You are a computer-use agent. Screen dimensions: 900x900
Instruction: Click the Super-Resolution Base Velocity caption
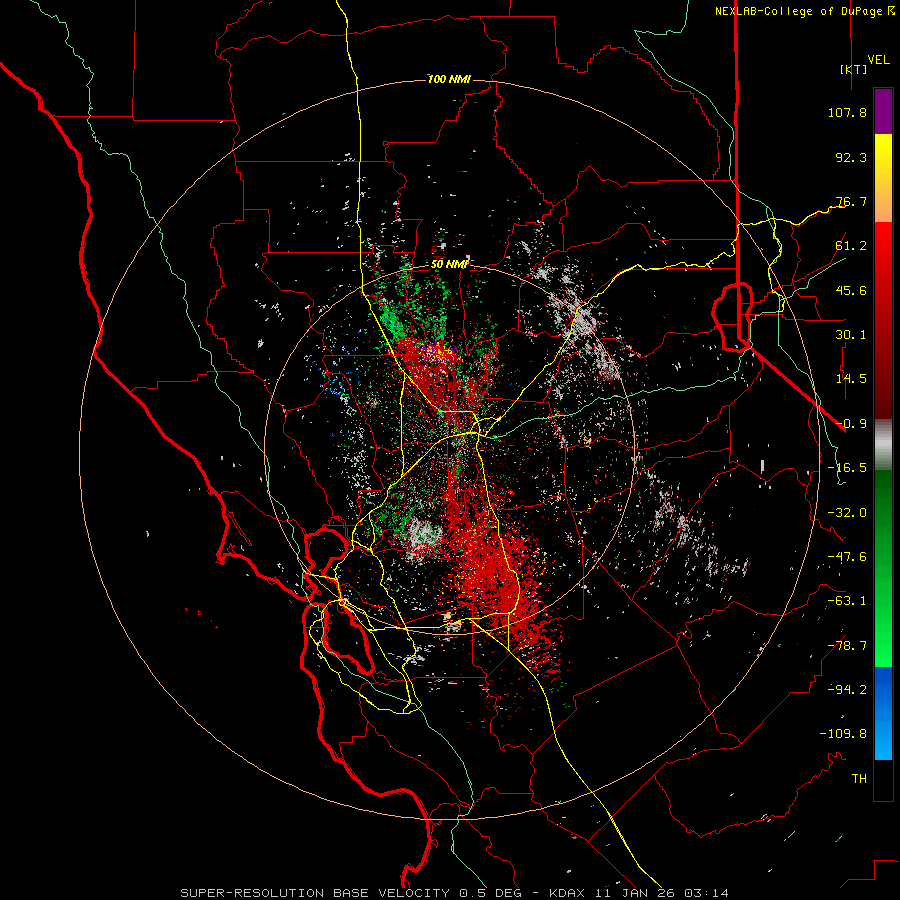[455, 893]
